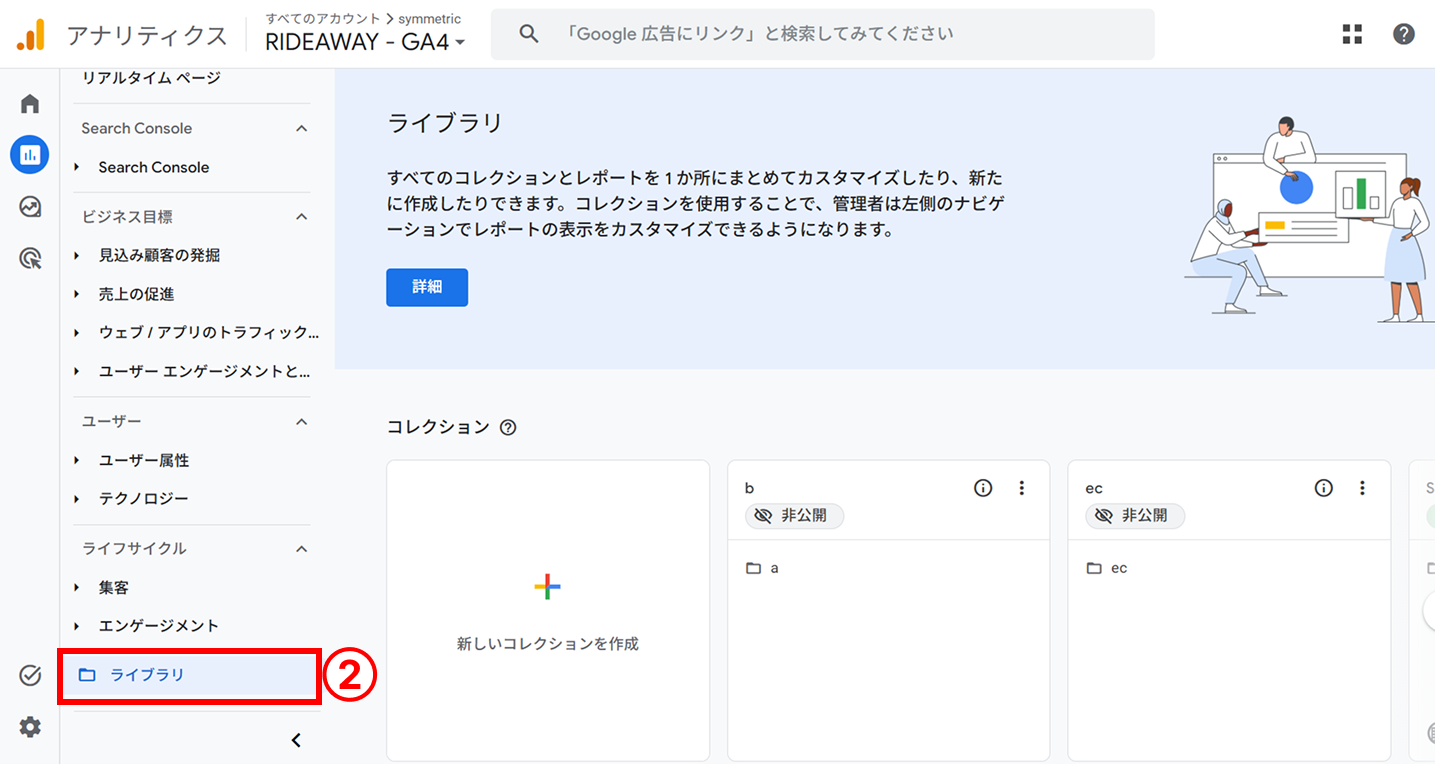Select ライブラリ in the navigation
Image resolution: width=1435 pixels, height=764 pixels.
click(189, 675)
